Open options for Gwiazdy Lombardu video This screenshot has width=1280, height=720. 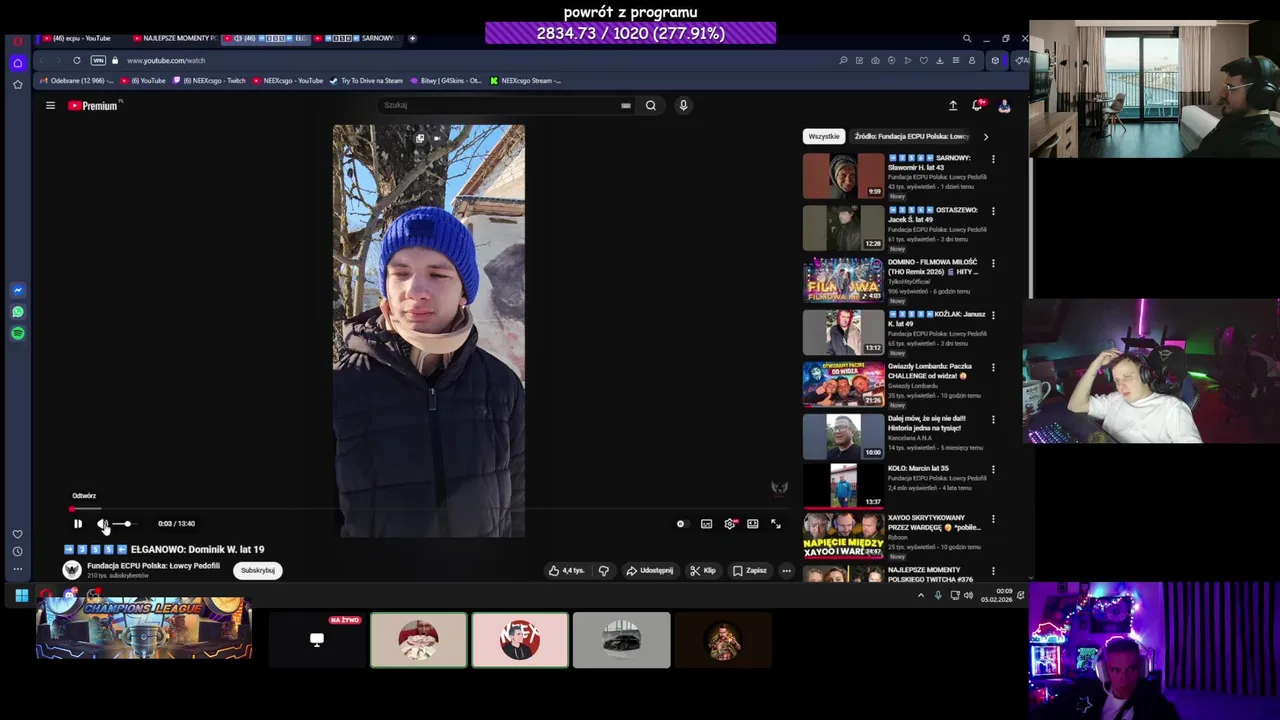993,367
